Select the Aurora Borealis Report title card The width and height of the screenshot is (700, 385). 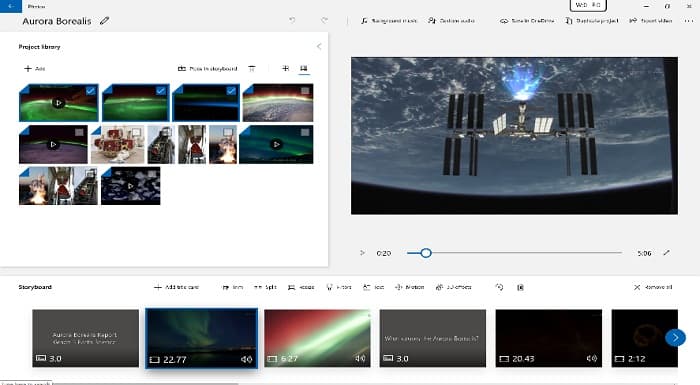85,338
